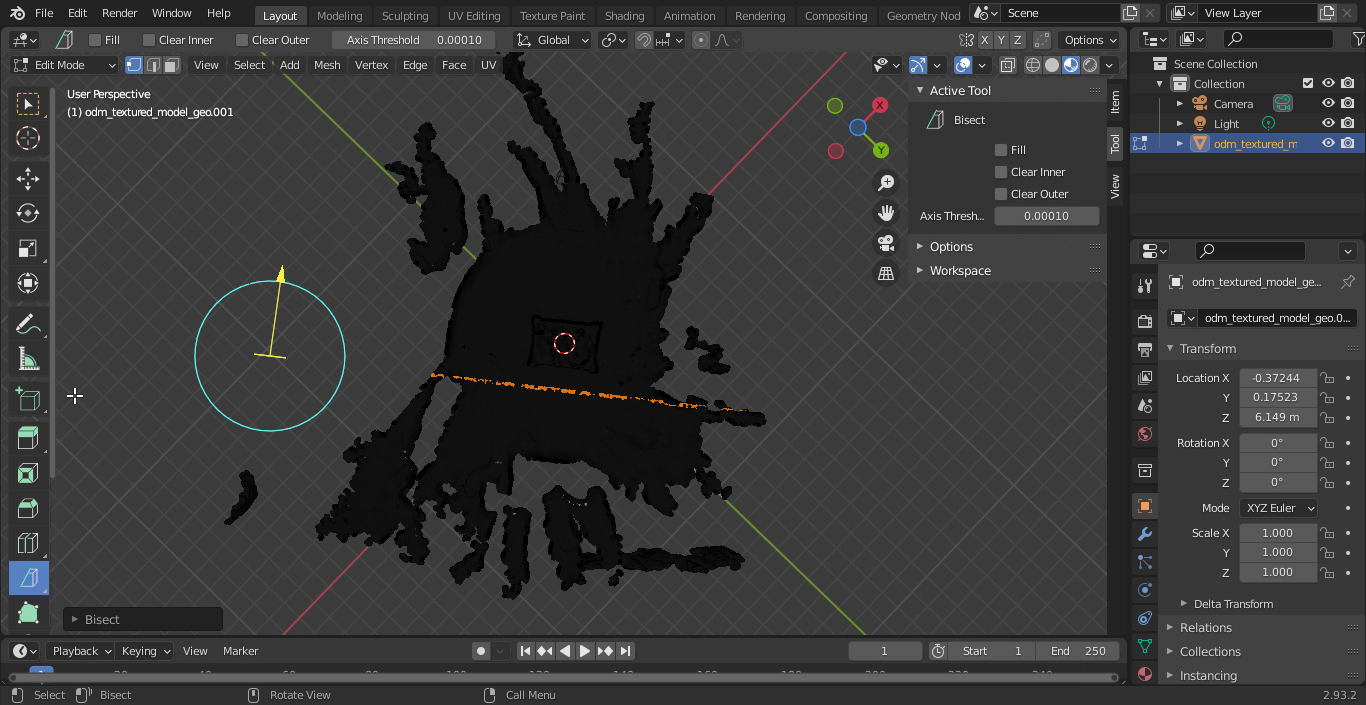Open the Keying popover button

pos(146,651)
